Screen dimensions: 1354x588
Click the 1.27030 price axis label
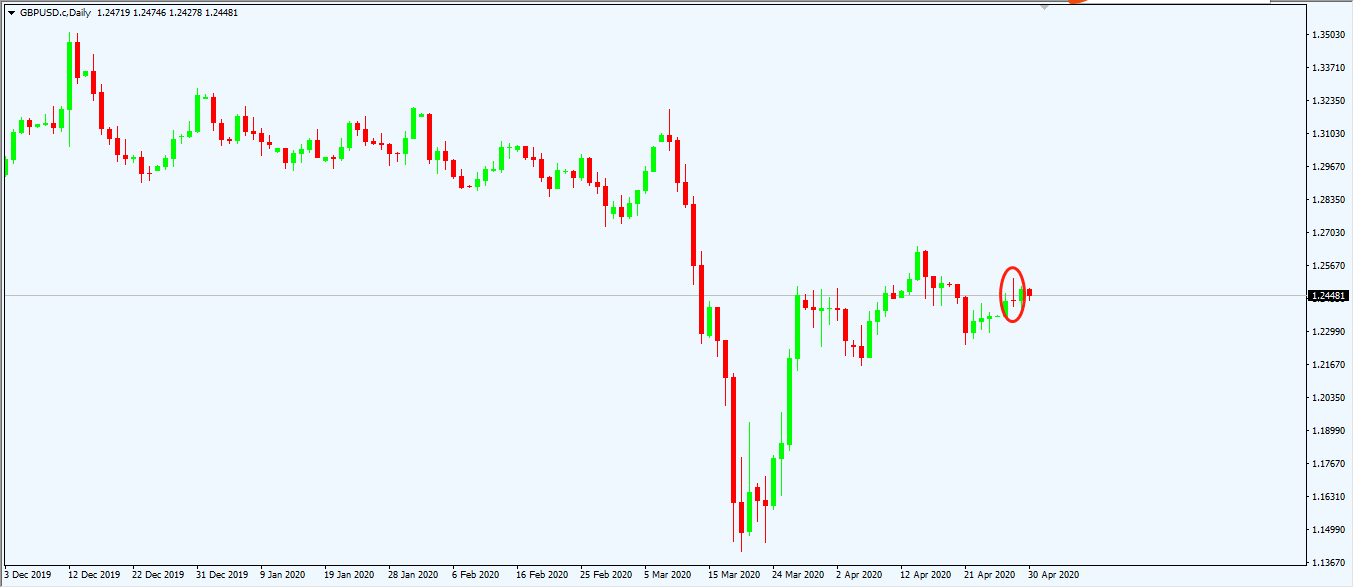coord(1329,233)
